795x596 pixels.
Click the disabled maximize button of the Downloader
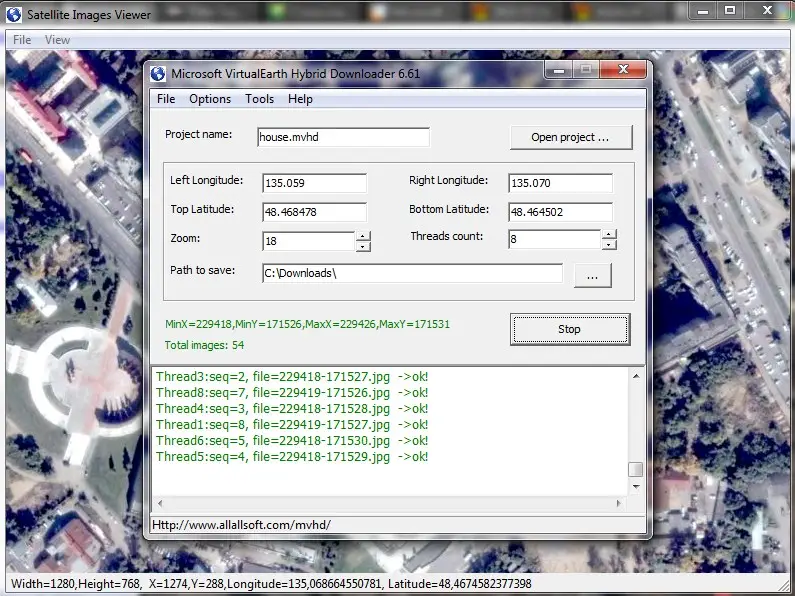[x=586, y=70]
